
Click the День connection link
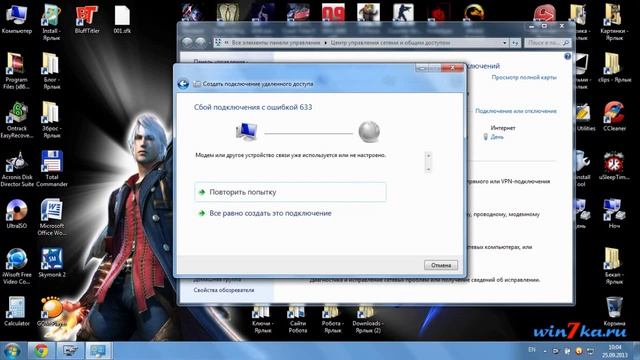[497, 137]
